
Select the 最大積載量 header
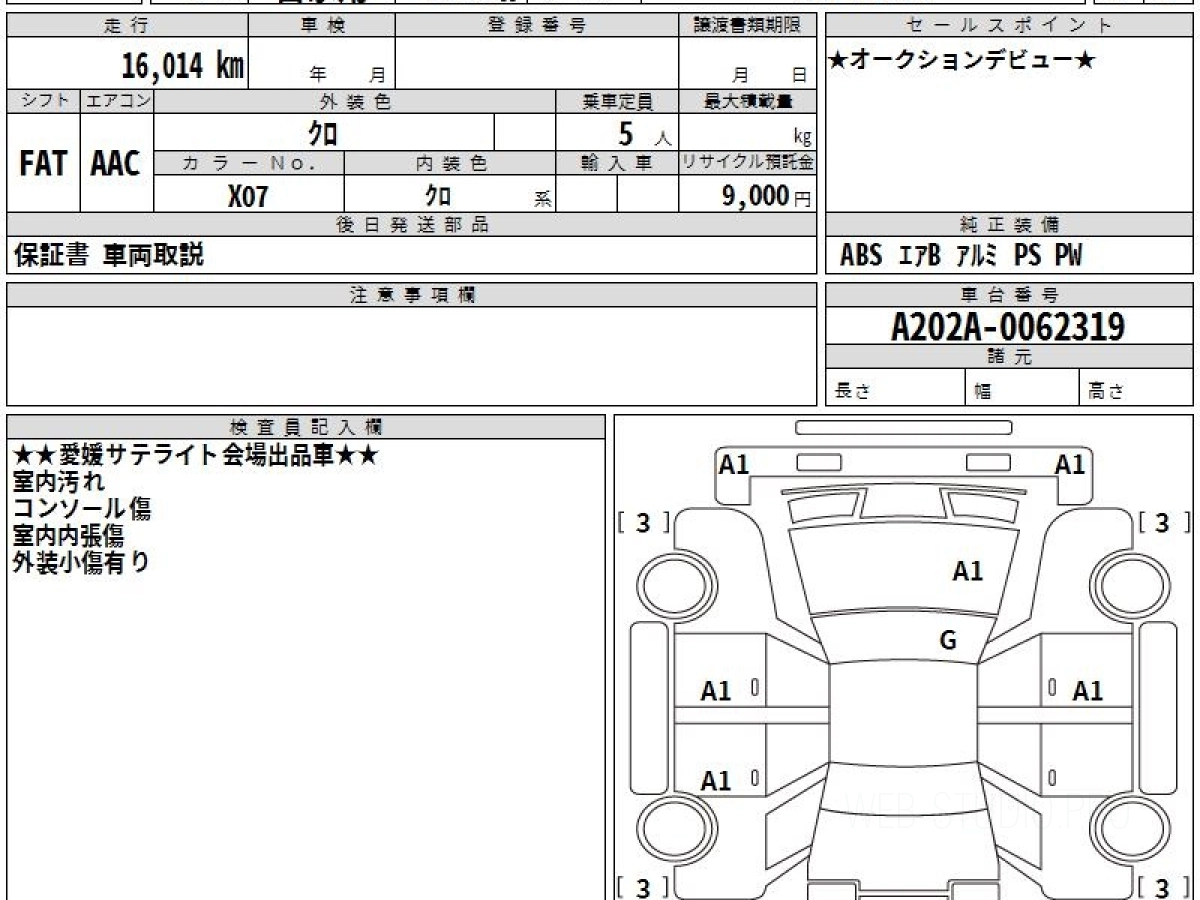point(748,101)
